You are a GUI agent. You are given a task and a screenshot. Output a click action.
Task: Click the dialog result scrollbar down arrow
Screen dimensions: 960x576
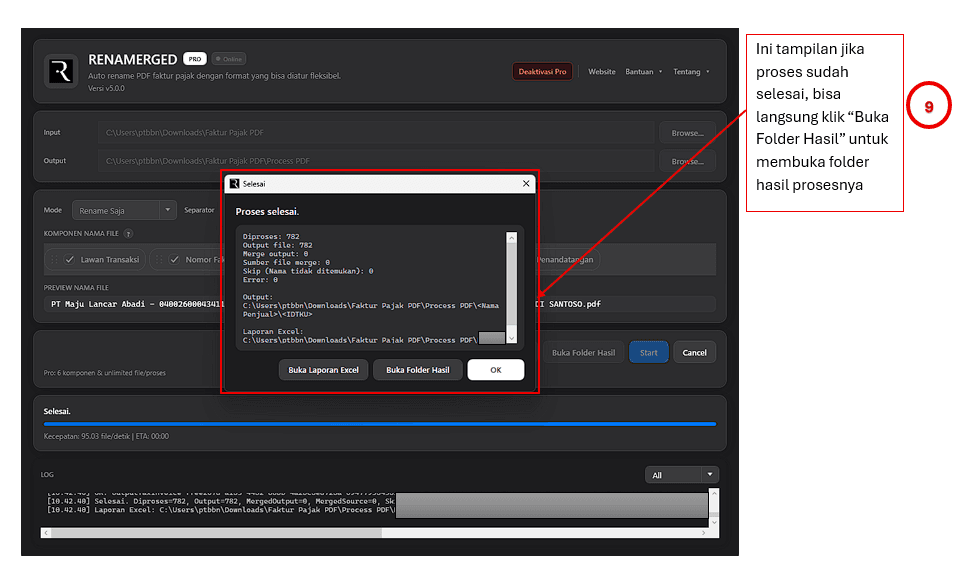pos(512,338)
